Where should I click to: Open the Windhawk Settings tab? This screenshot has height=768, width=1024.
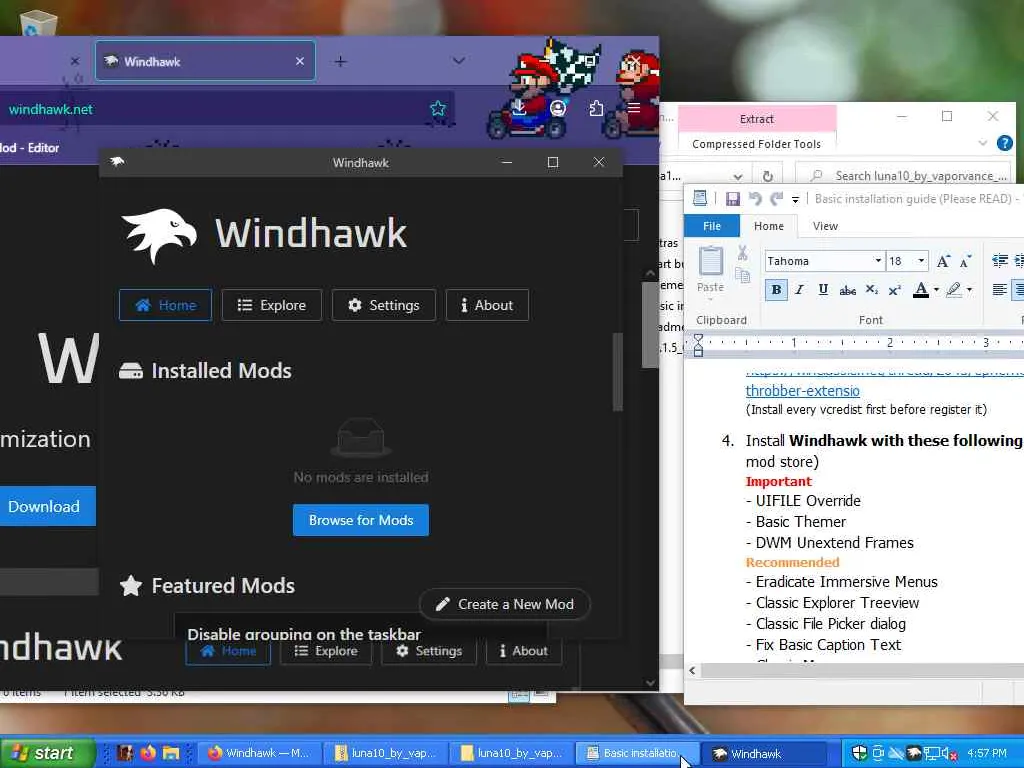pyautogui.click(x=384, y=305)
